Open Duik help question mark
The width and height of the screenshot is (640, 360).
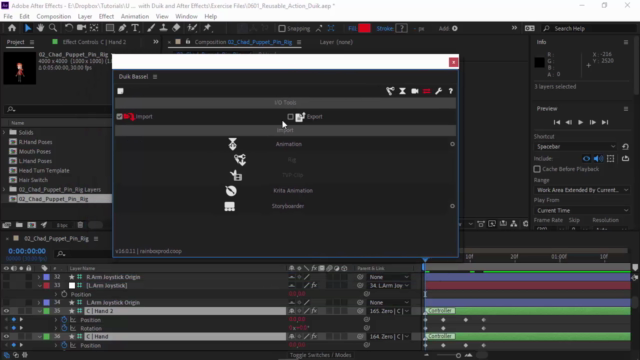[451, 91]
